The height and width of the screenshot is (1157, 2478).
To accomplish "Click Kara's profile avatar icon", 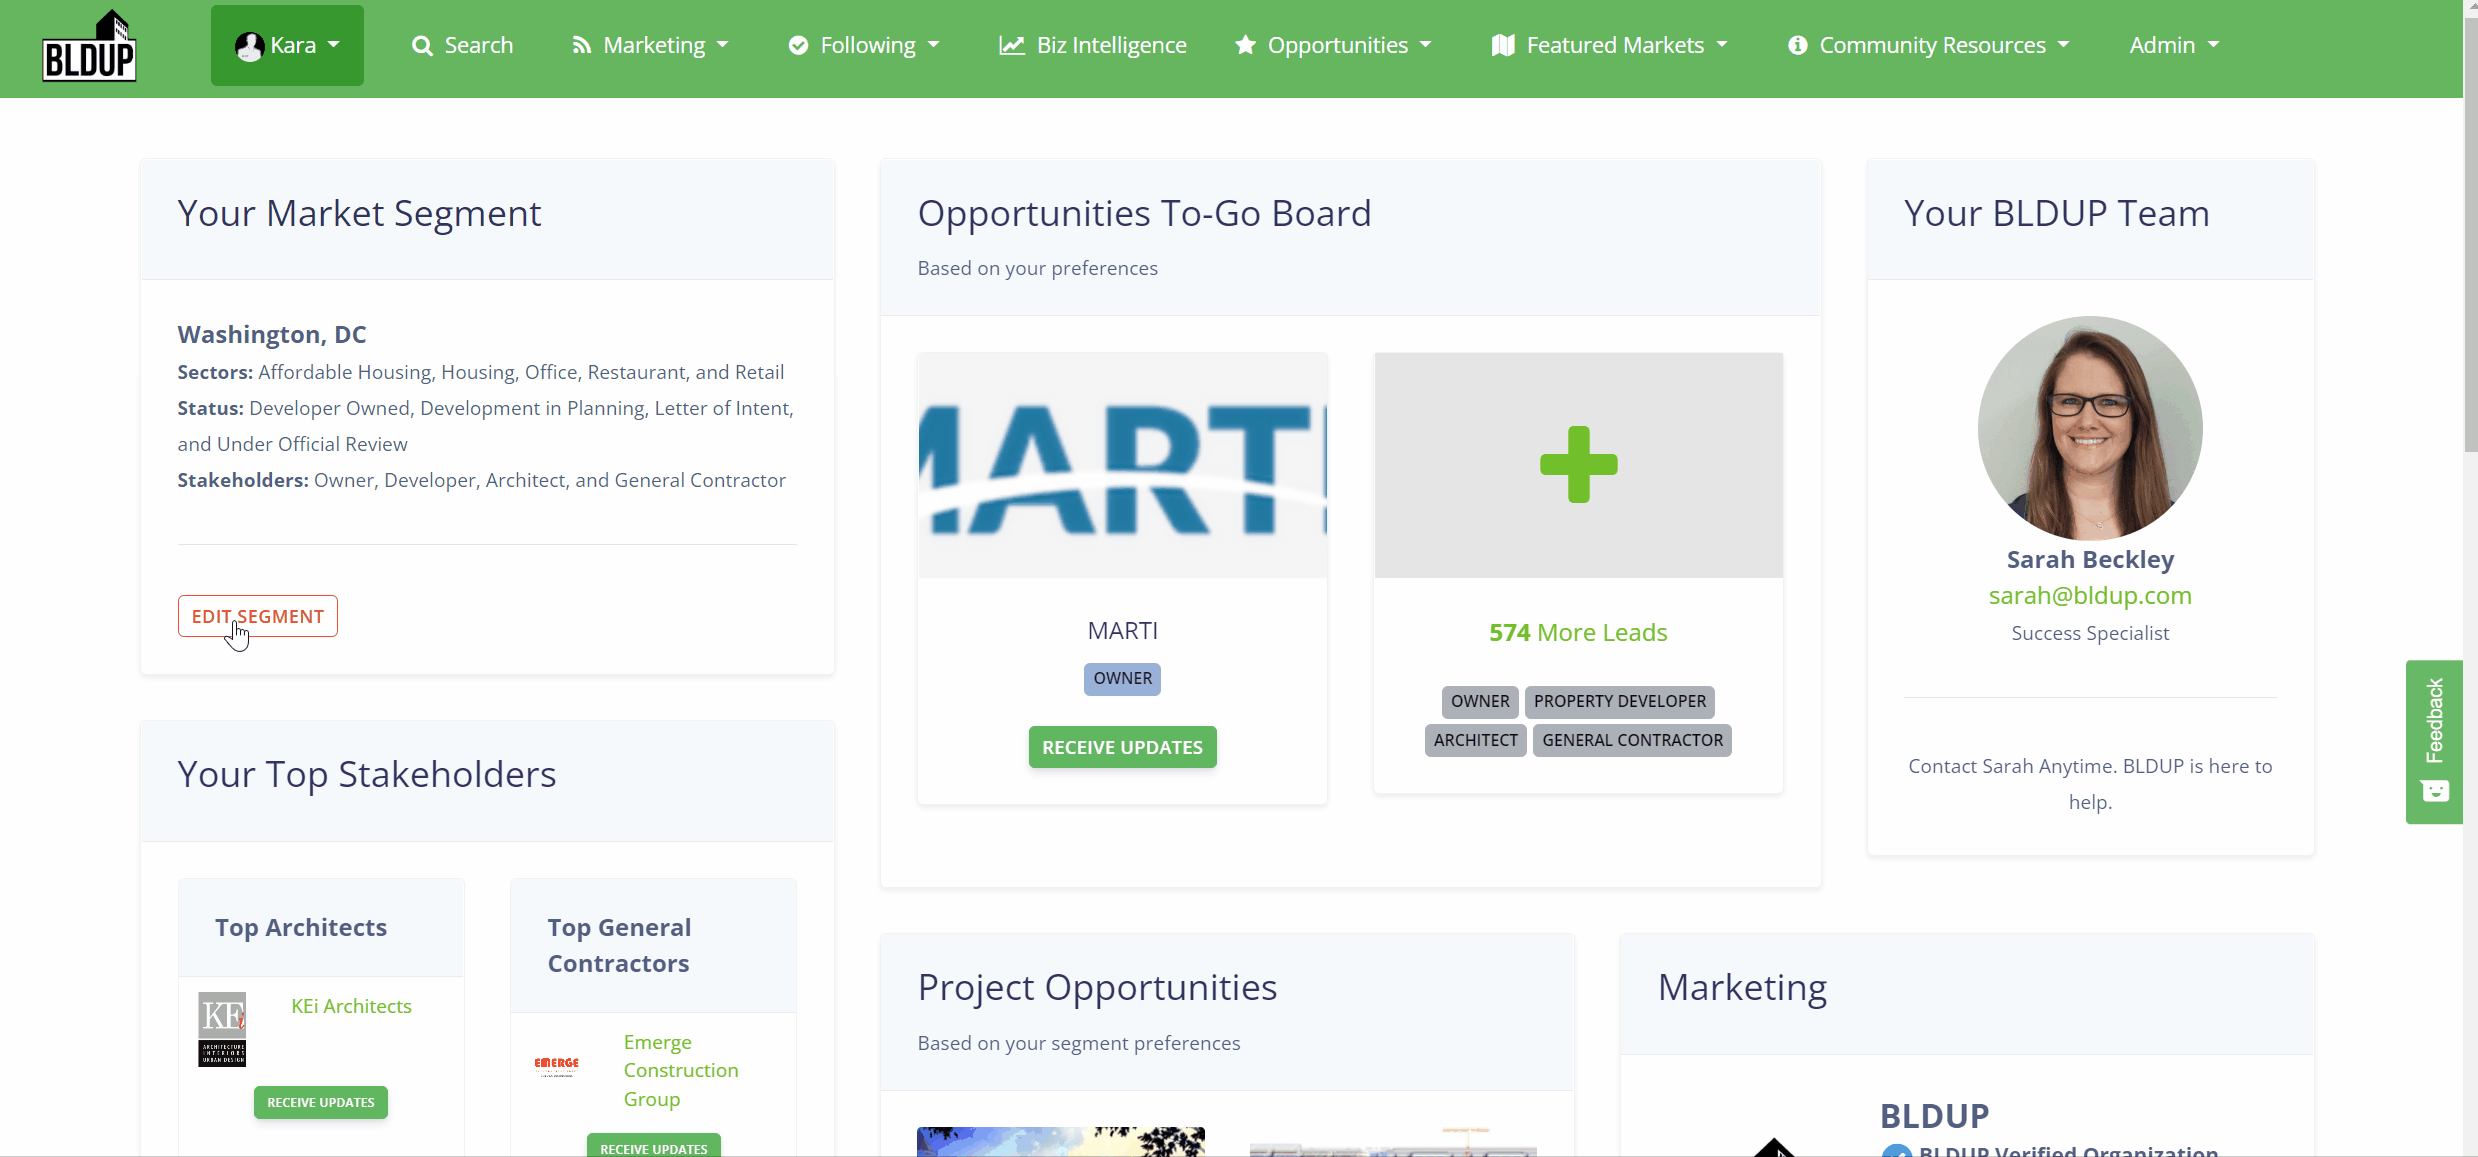I will (249, 46).
